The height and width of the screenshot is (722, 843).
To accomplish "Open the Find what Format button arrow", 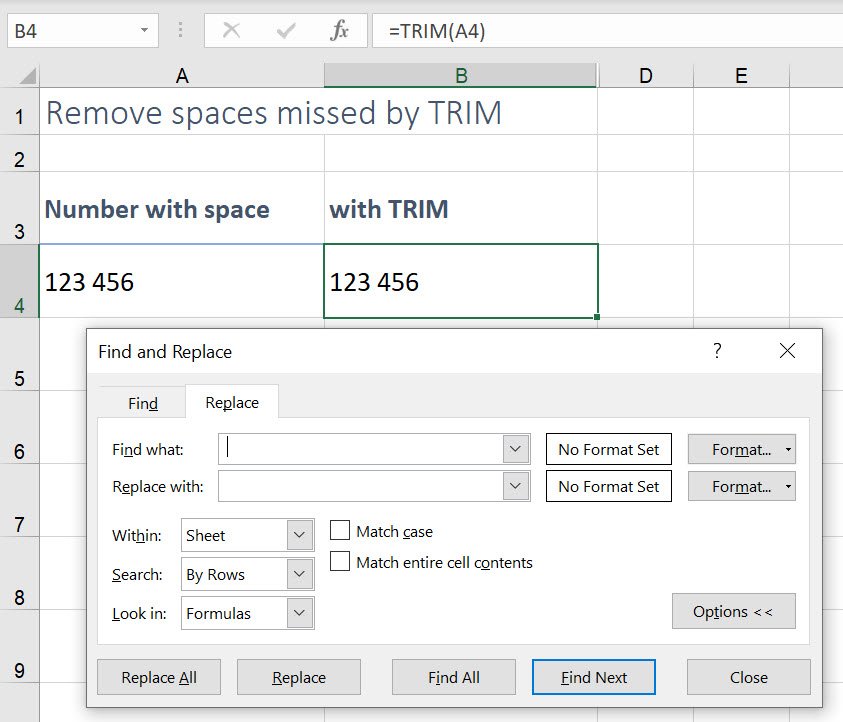I will [788, 450].
